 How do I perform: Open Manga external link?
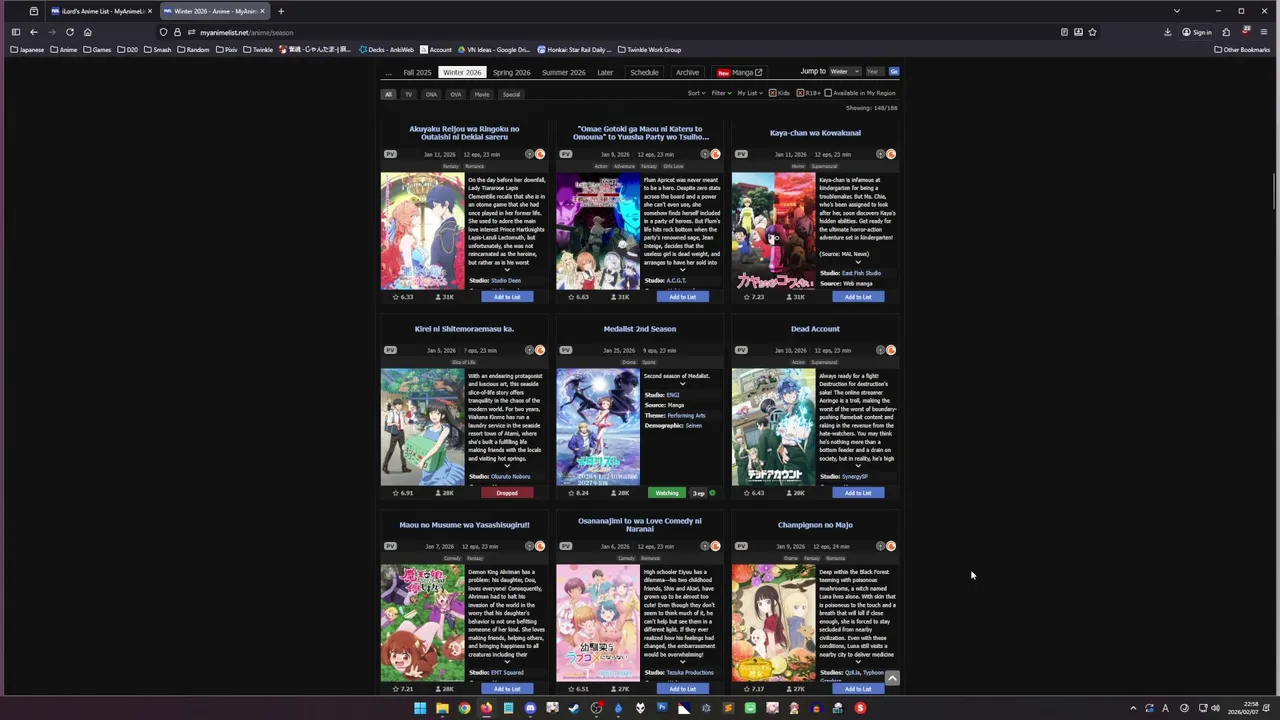pos(740,72)
